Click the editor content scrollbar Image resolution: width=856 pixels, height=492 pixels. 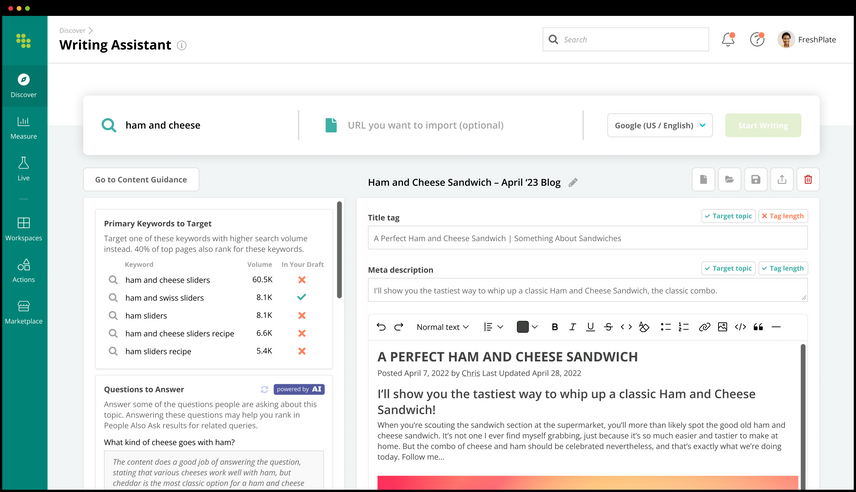click(x=803, y=415)
